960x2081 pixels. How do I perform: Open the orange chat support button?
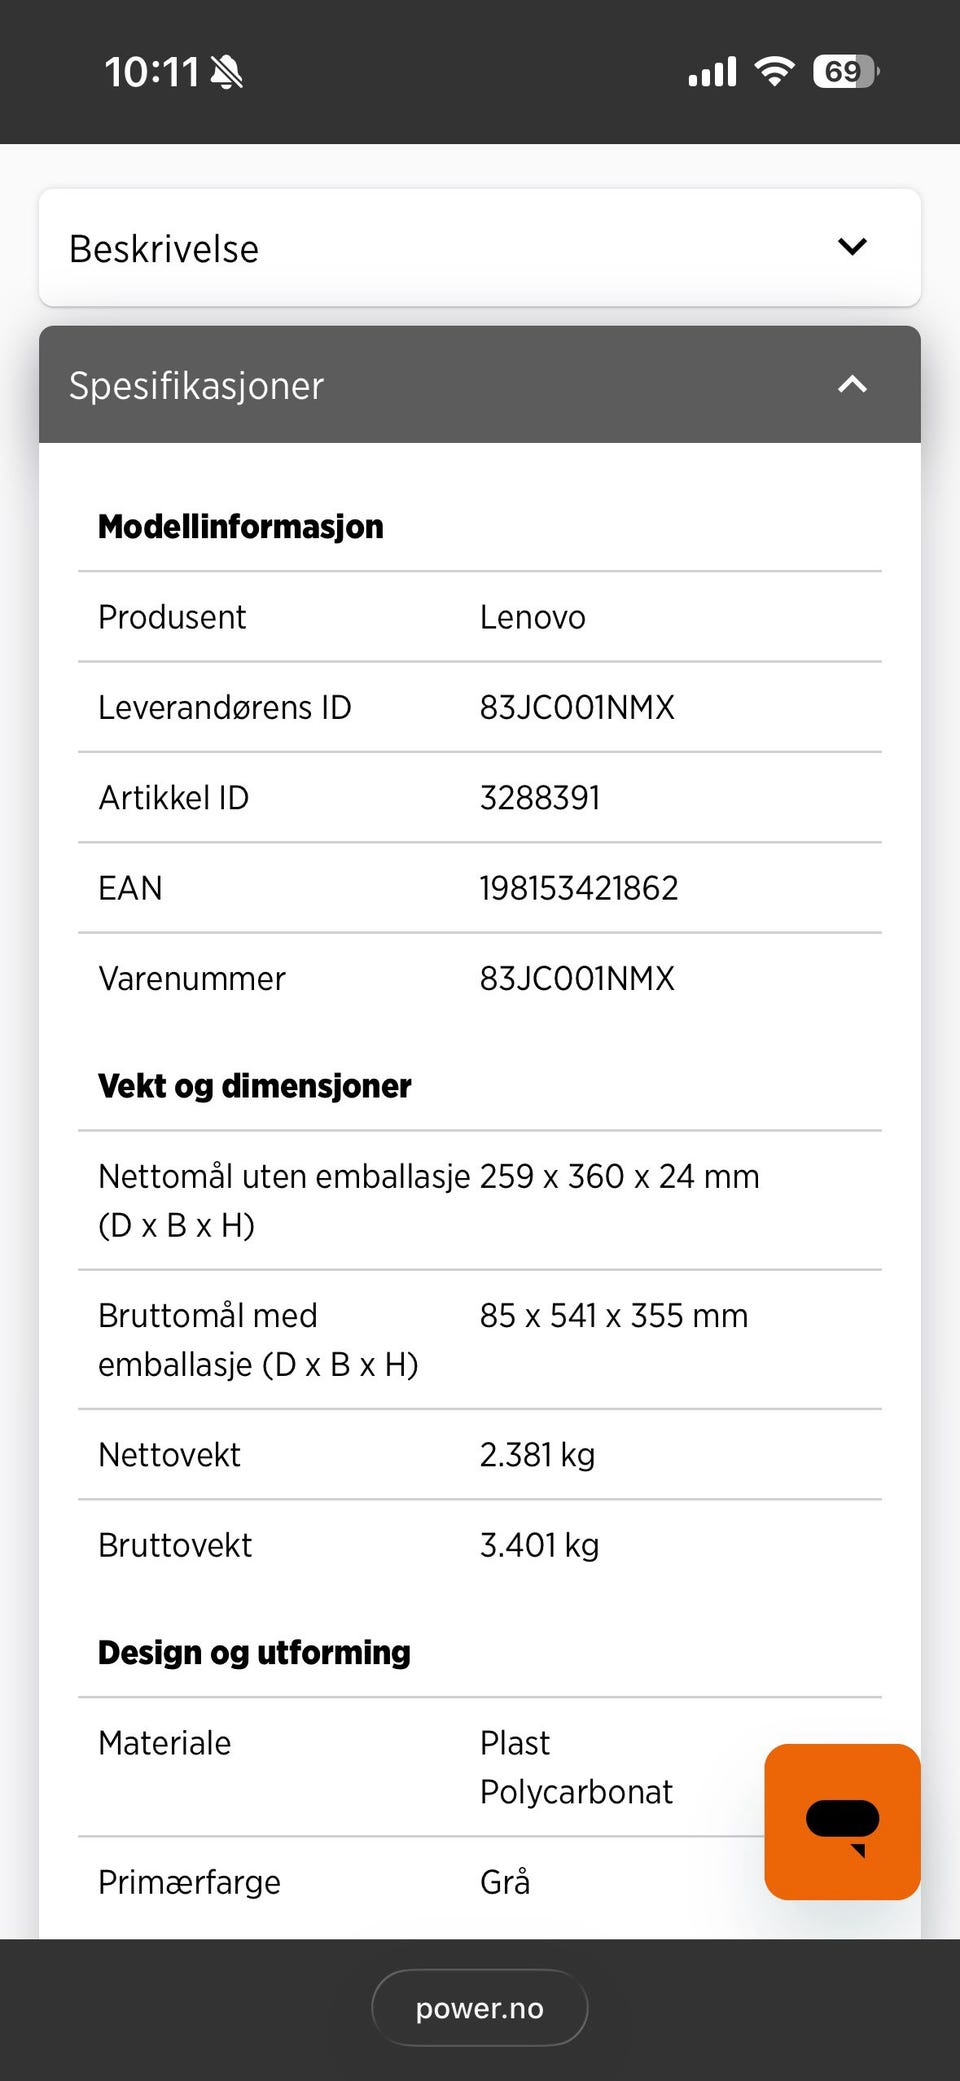tap(842, 1821)
